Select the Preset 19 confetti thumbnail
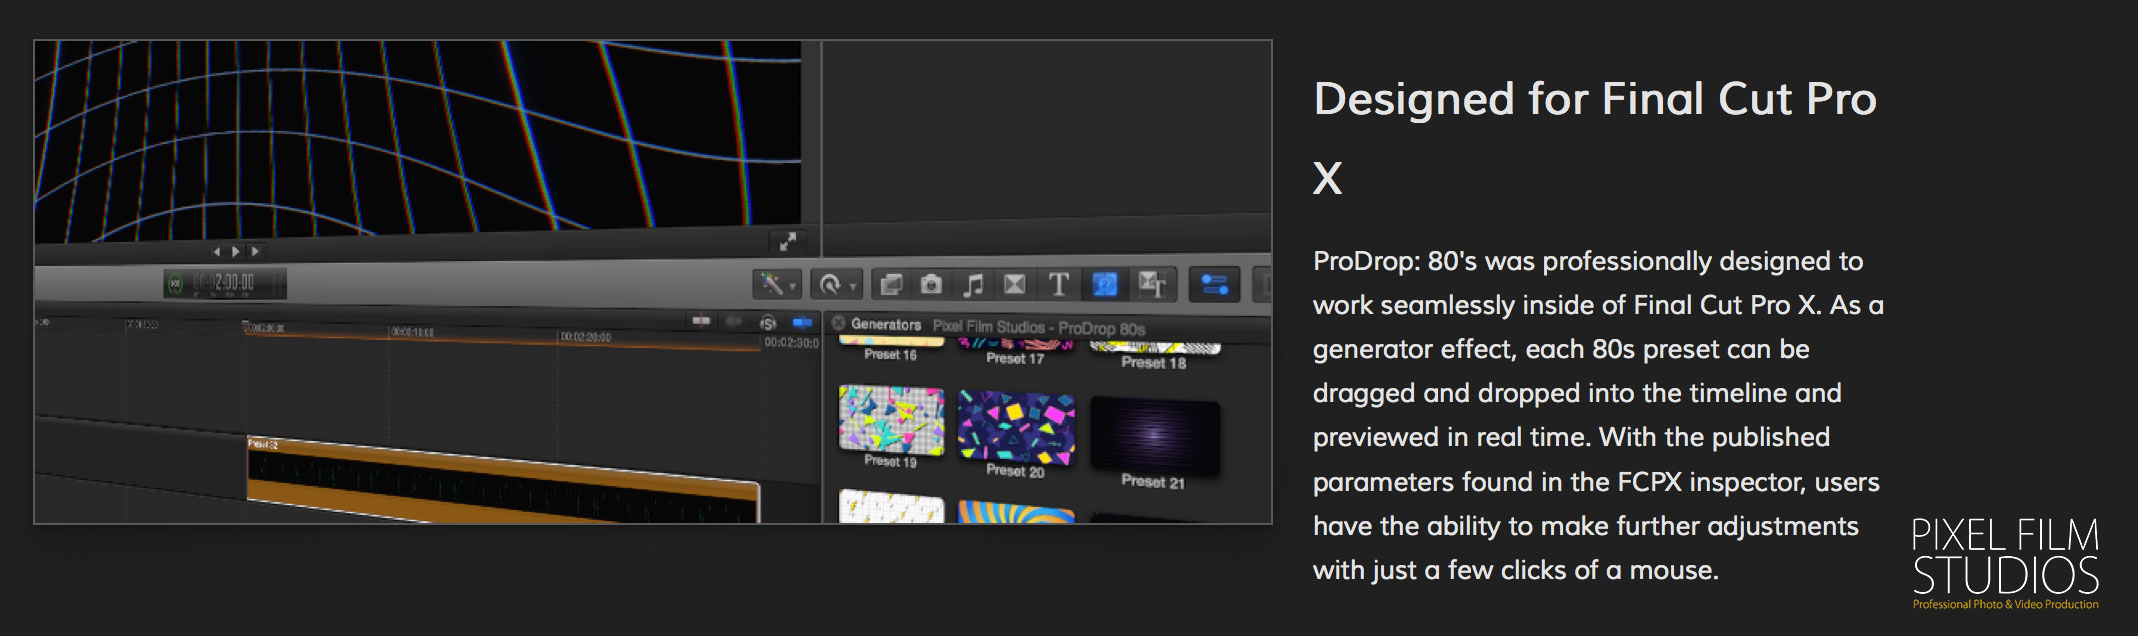 (891, 420)
